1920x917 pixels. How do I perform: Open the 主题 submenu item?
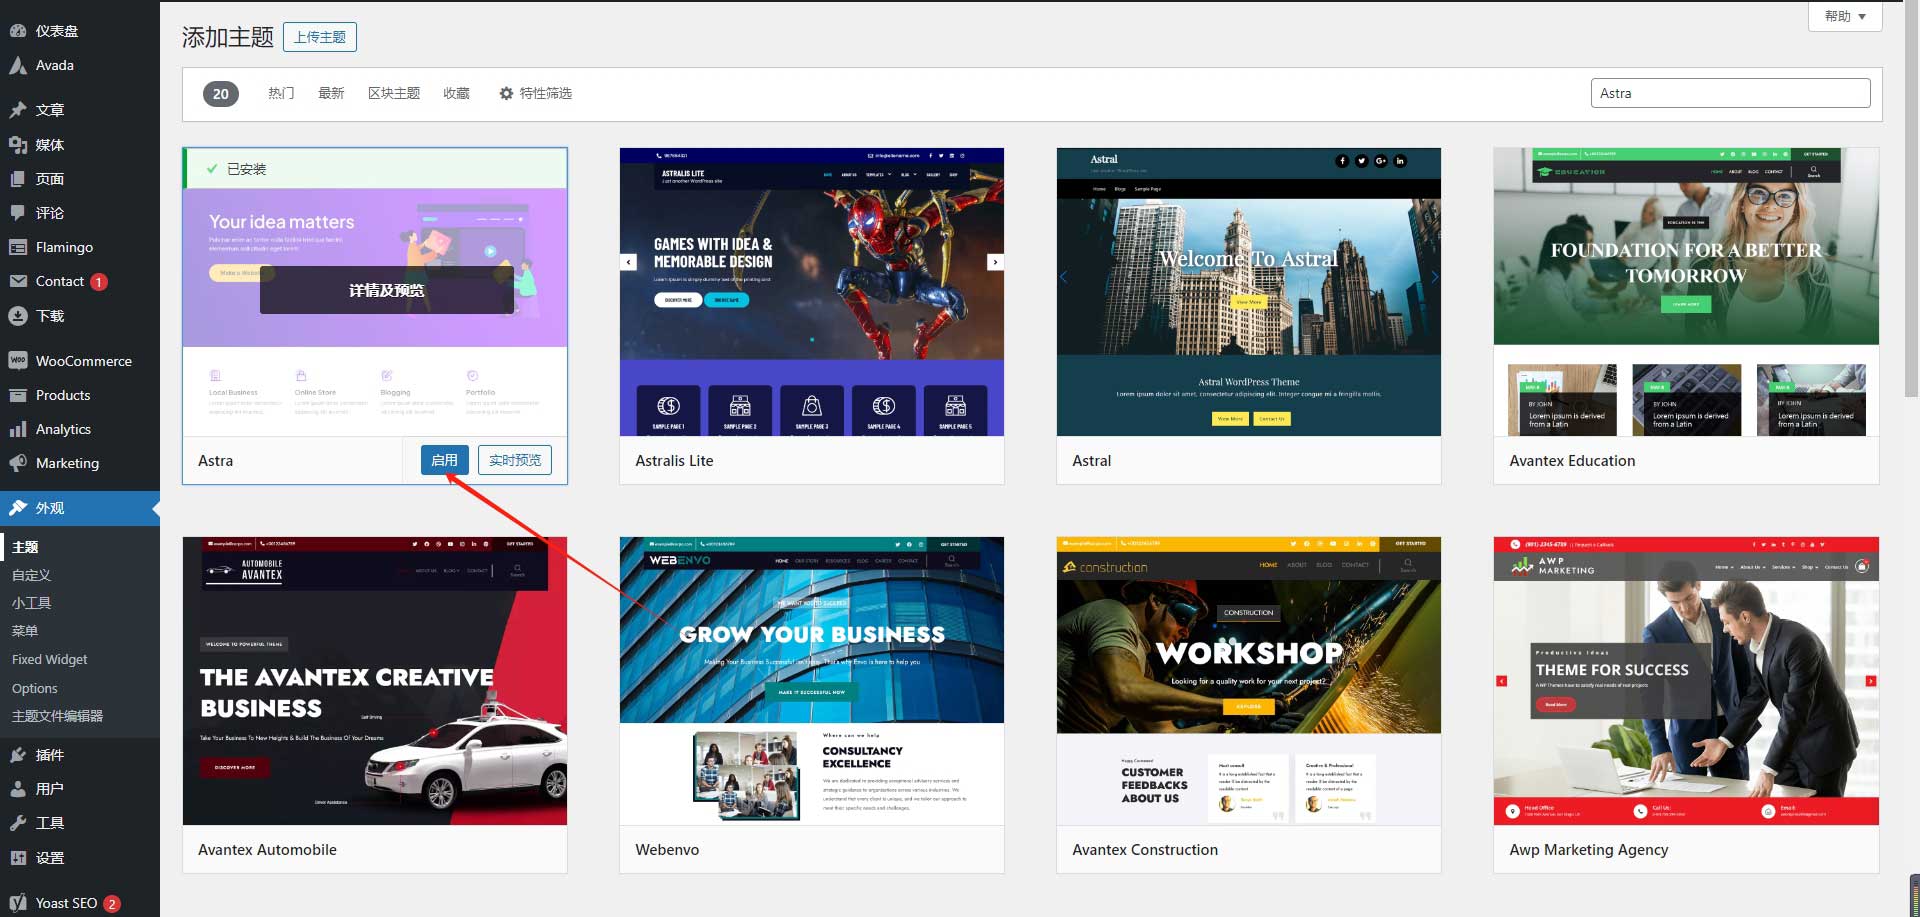pos(26,547)
